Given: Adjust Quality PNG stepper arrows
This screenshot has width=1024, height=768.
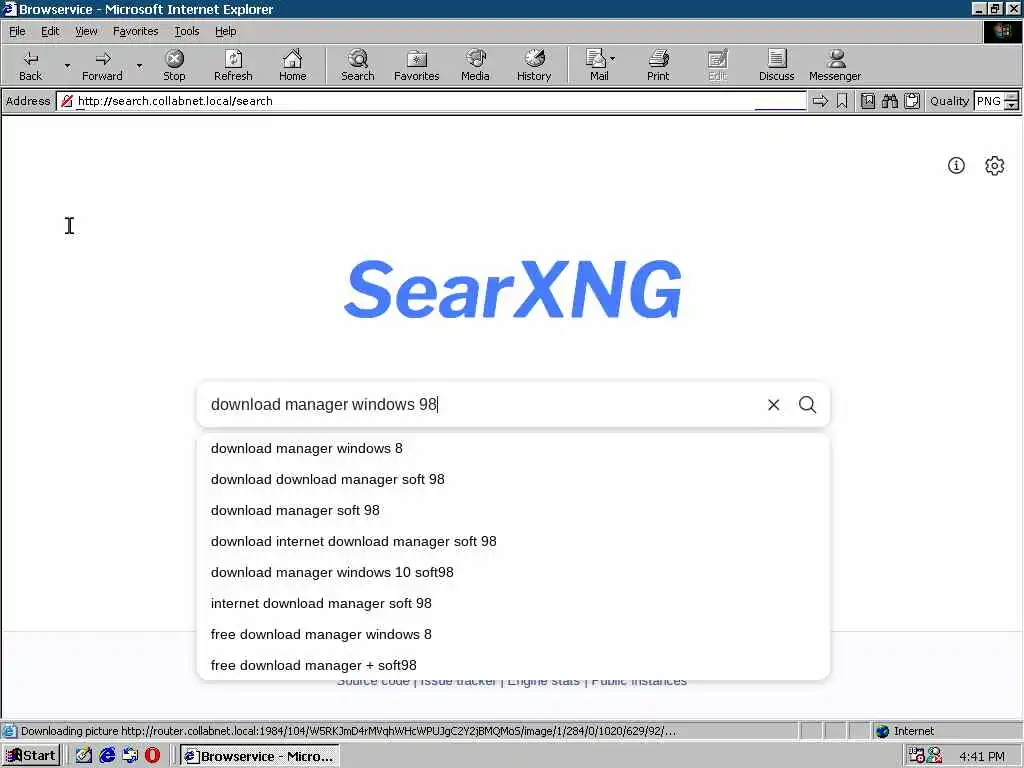Looking at the screenshot, I should coord(1011,101).
